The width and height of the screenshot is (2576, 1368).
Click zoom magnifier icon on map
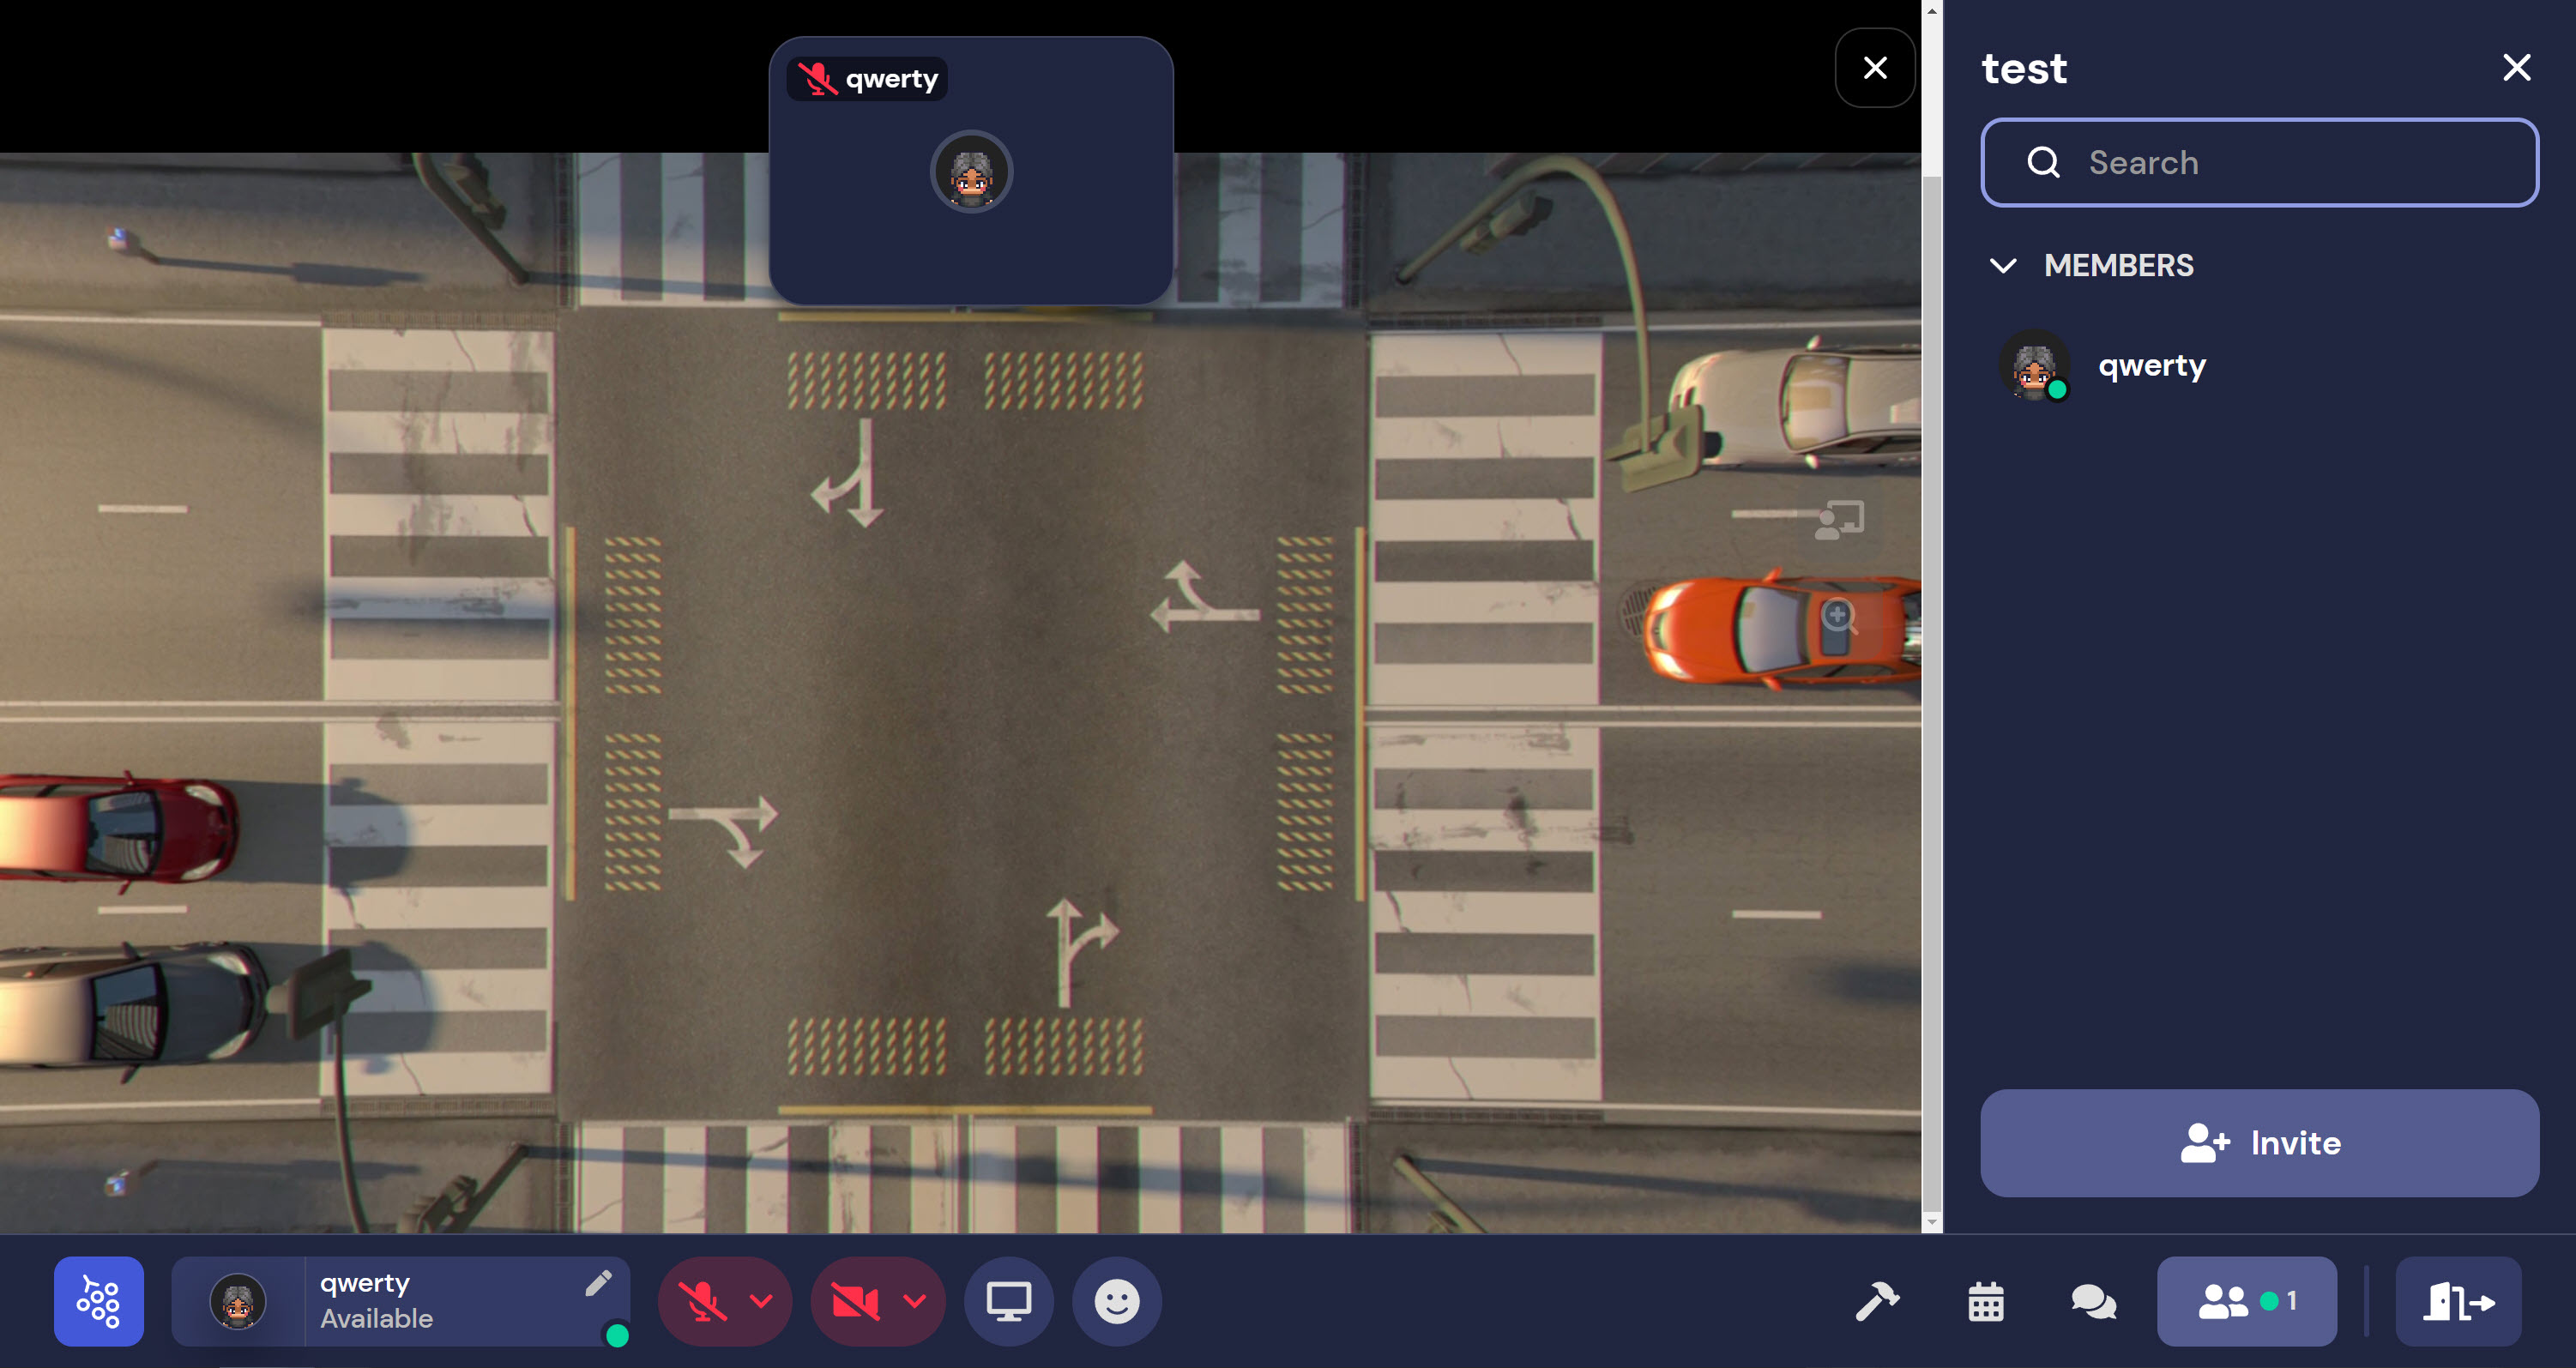(1838, 616)
